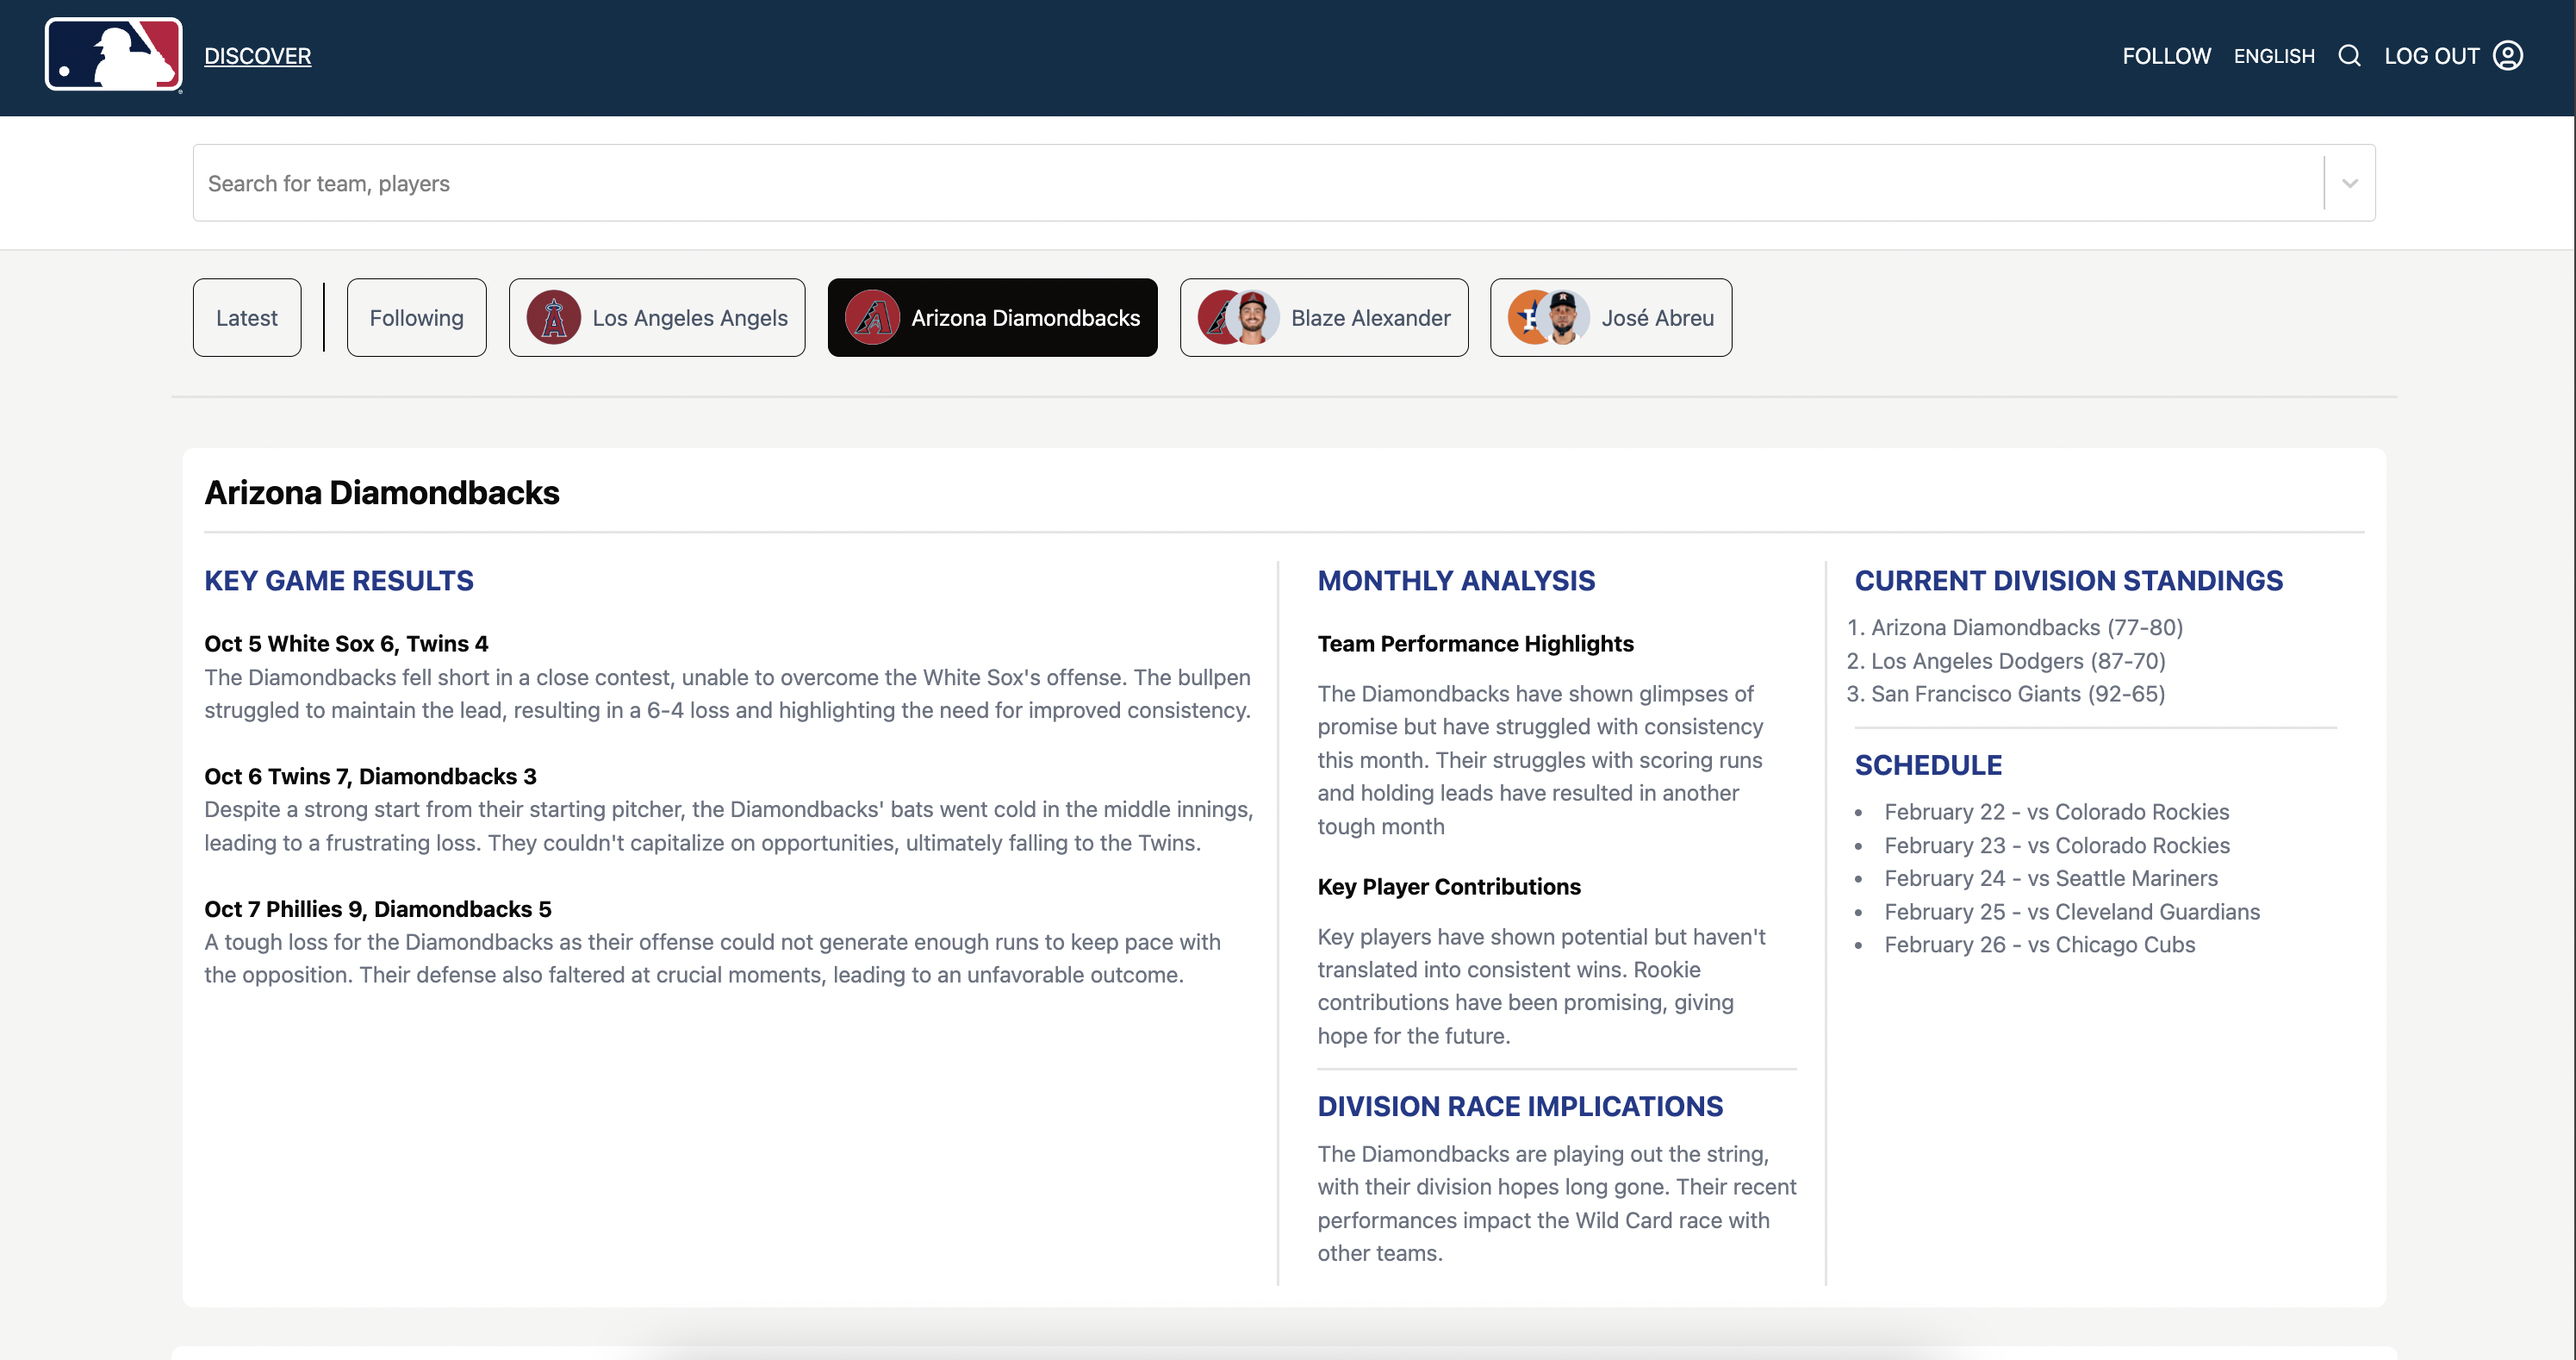
Task: Open the DISCOVER link
Action: pyautogui.click(x=257, y=56)
